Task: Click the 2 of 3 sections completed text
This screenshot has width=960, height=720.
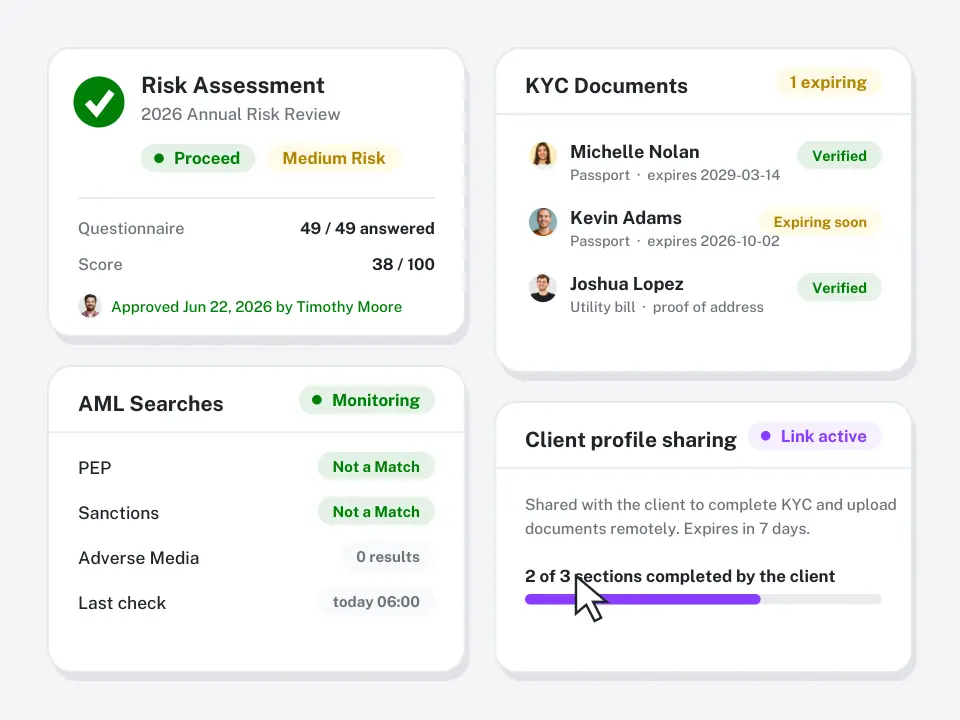Action: pyautogui.click(x=680, y=576)
